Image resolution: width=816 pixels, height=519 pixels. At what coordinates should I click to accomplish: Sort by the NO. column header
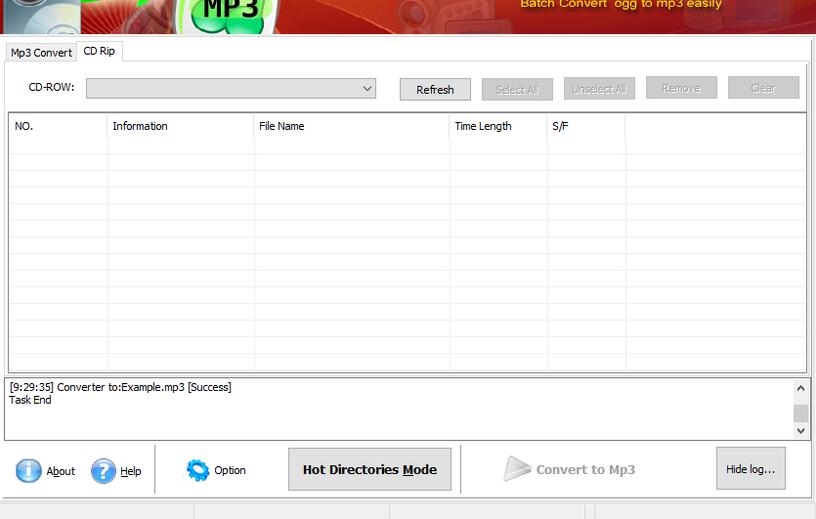pos(58,126)
